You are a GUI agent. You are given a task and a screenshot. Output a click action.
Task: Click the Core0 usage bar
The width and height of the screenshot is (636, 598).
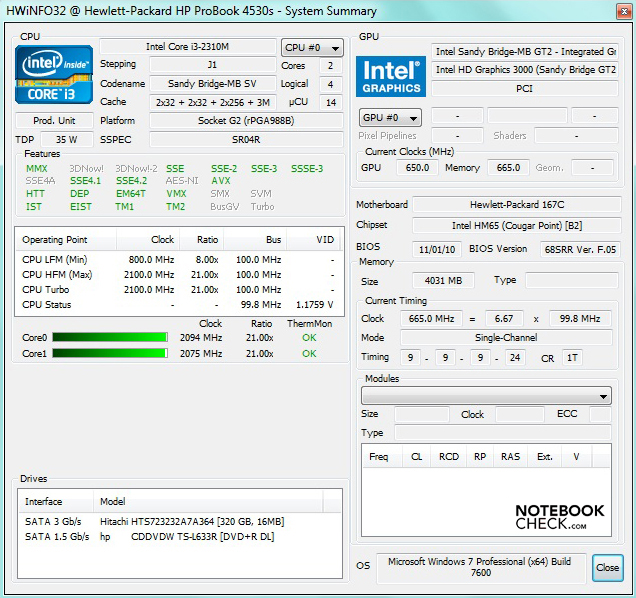pos(110,337)
